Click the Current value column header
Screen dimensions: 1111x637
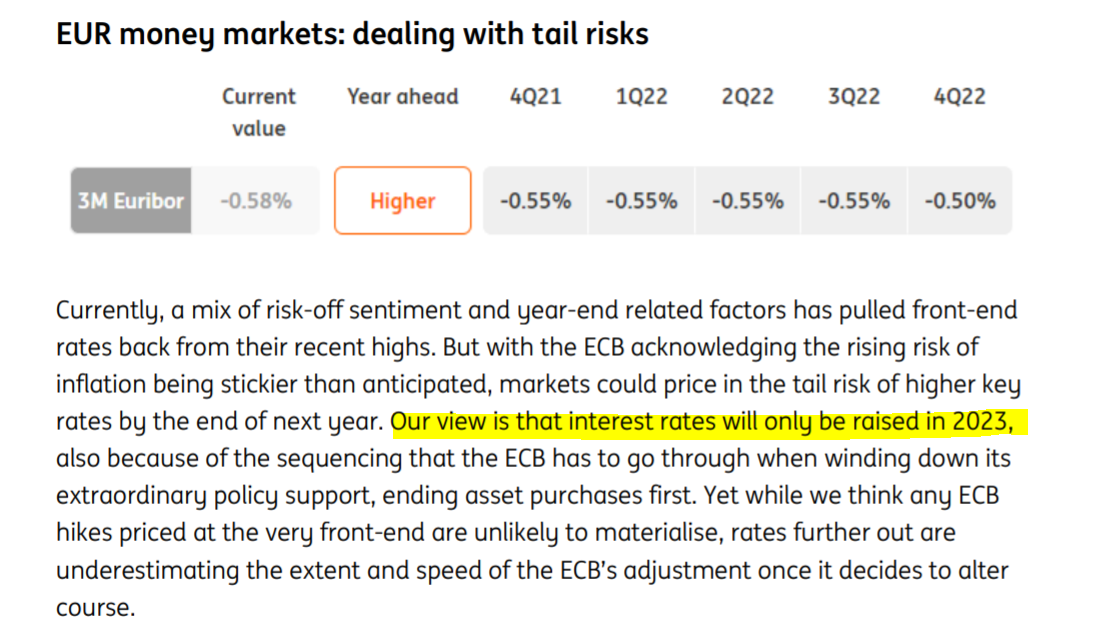pos(259,112)
